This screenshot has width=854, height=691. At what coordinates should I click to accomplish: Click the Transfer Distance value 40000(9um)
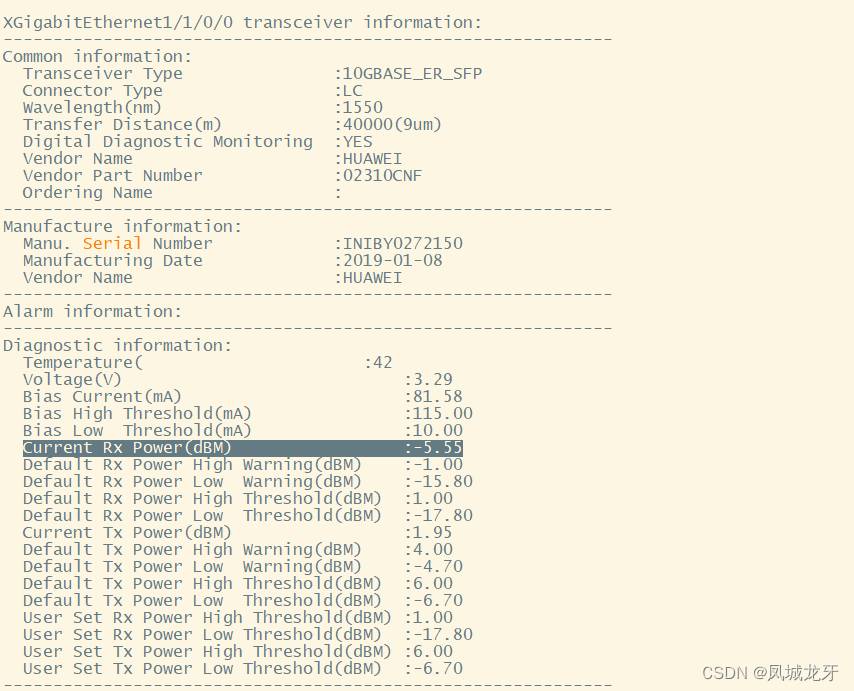point(392,125)
